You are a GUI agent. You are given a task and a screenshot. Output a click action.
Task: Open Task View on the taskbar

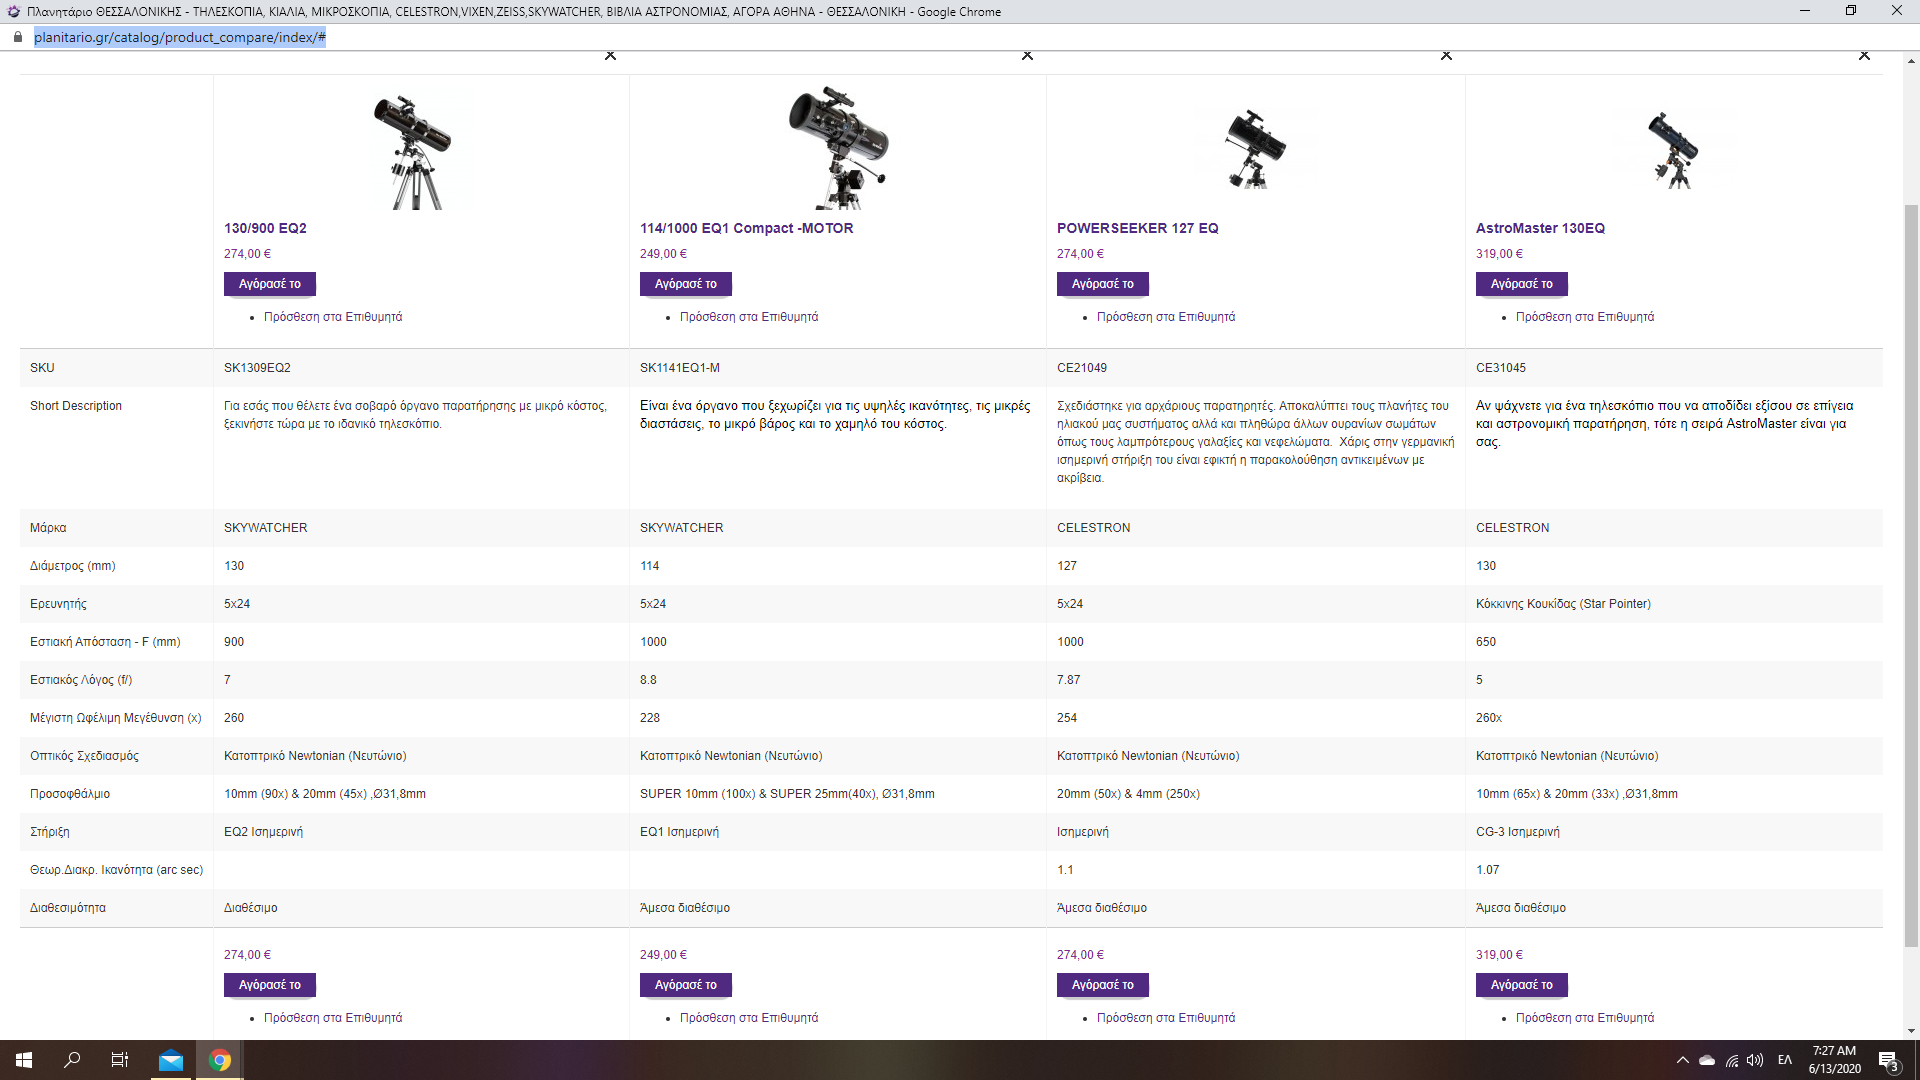(x=120, y=1060)
